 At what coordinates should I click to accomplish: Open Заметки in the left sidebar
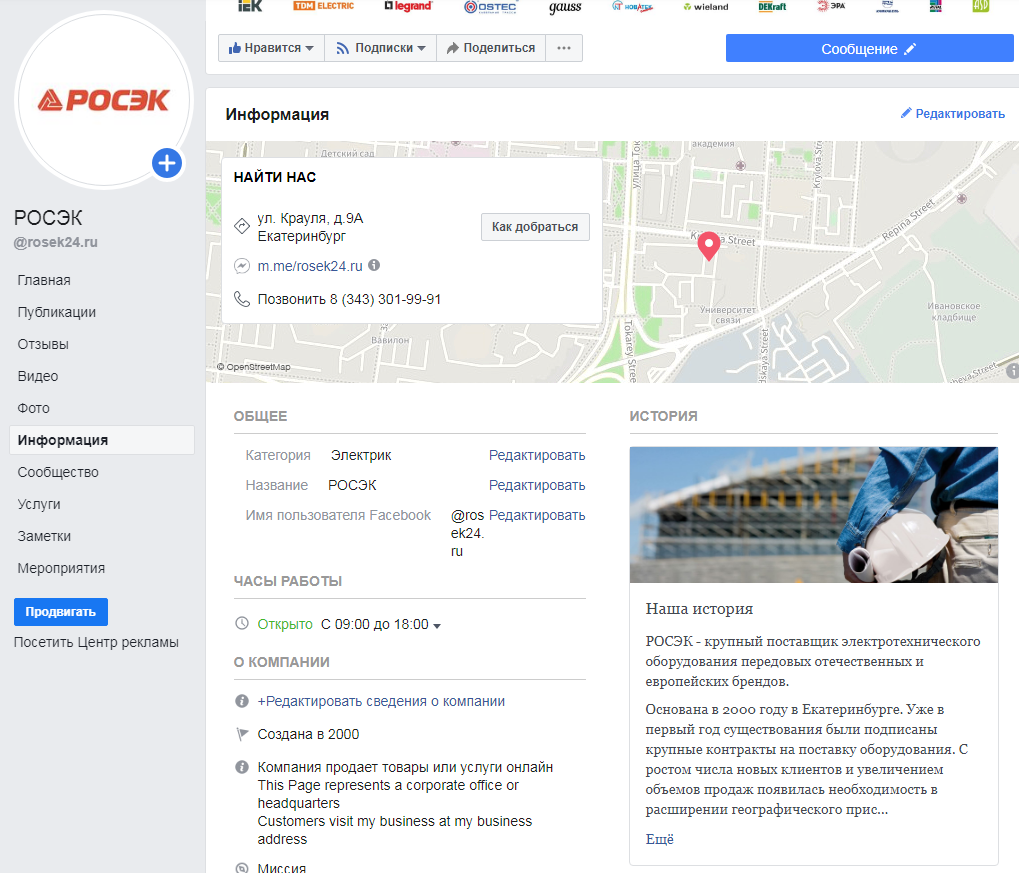click(x=44, y=536)
